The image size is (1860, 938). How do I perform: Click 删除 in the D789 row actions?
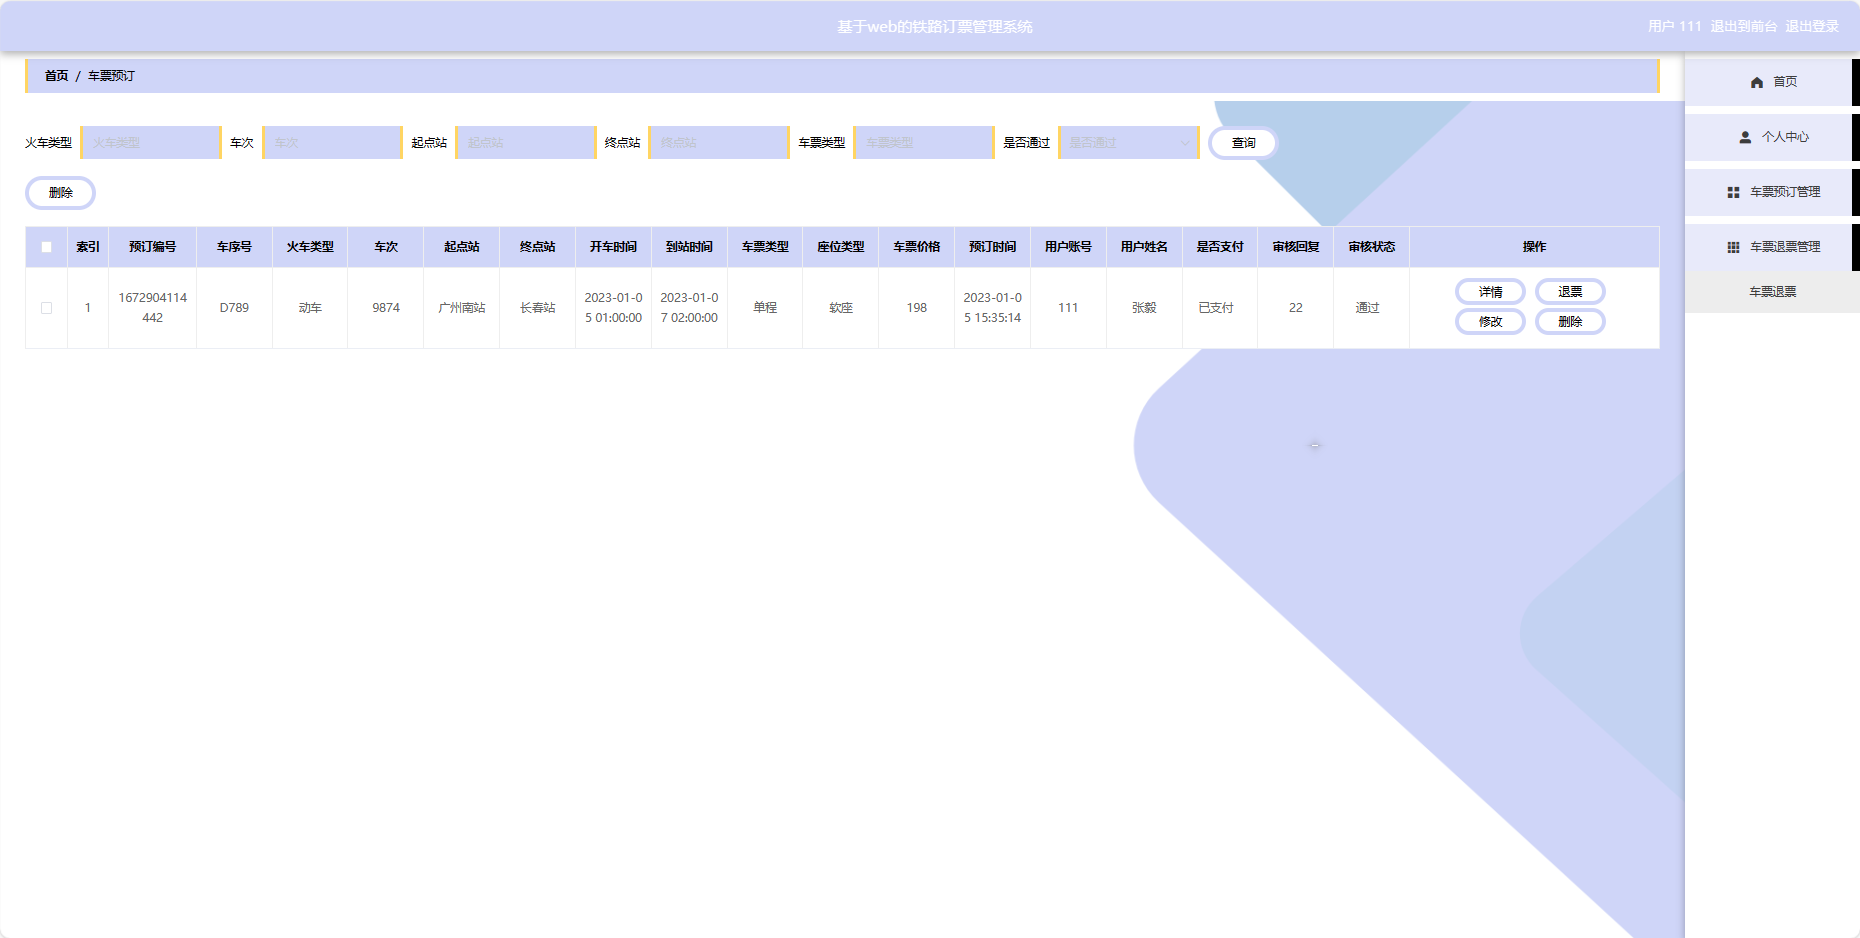1570,322
